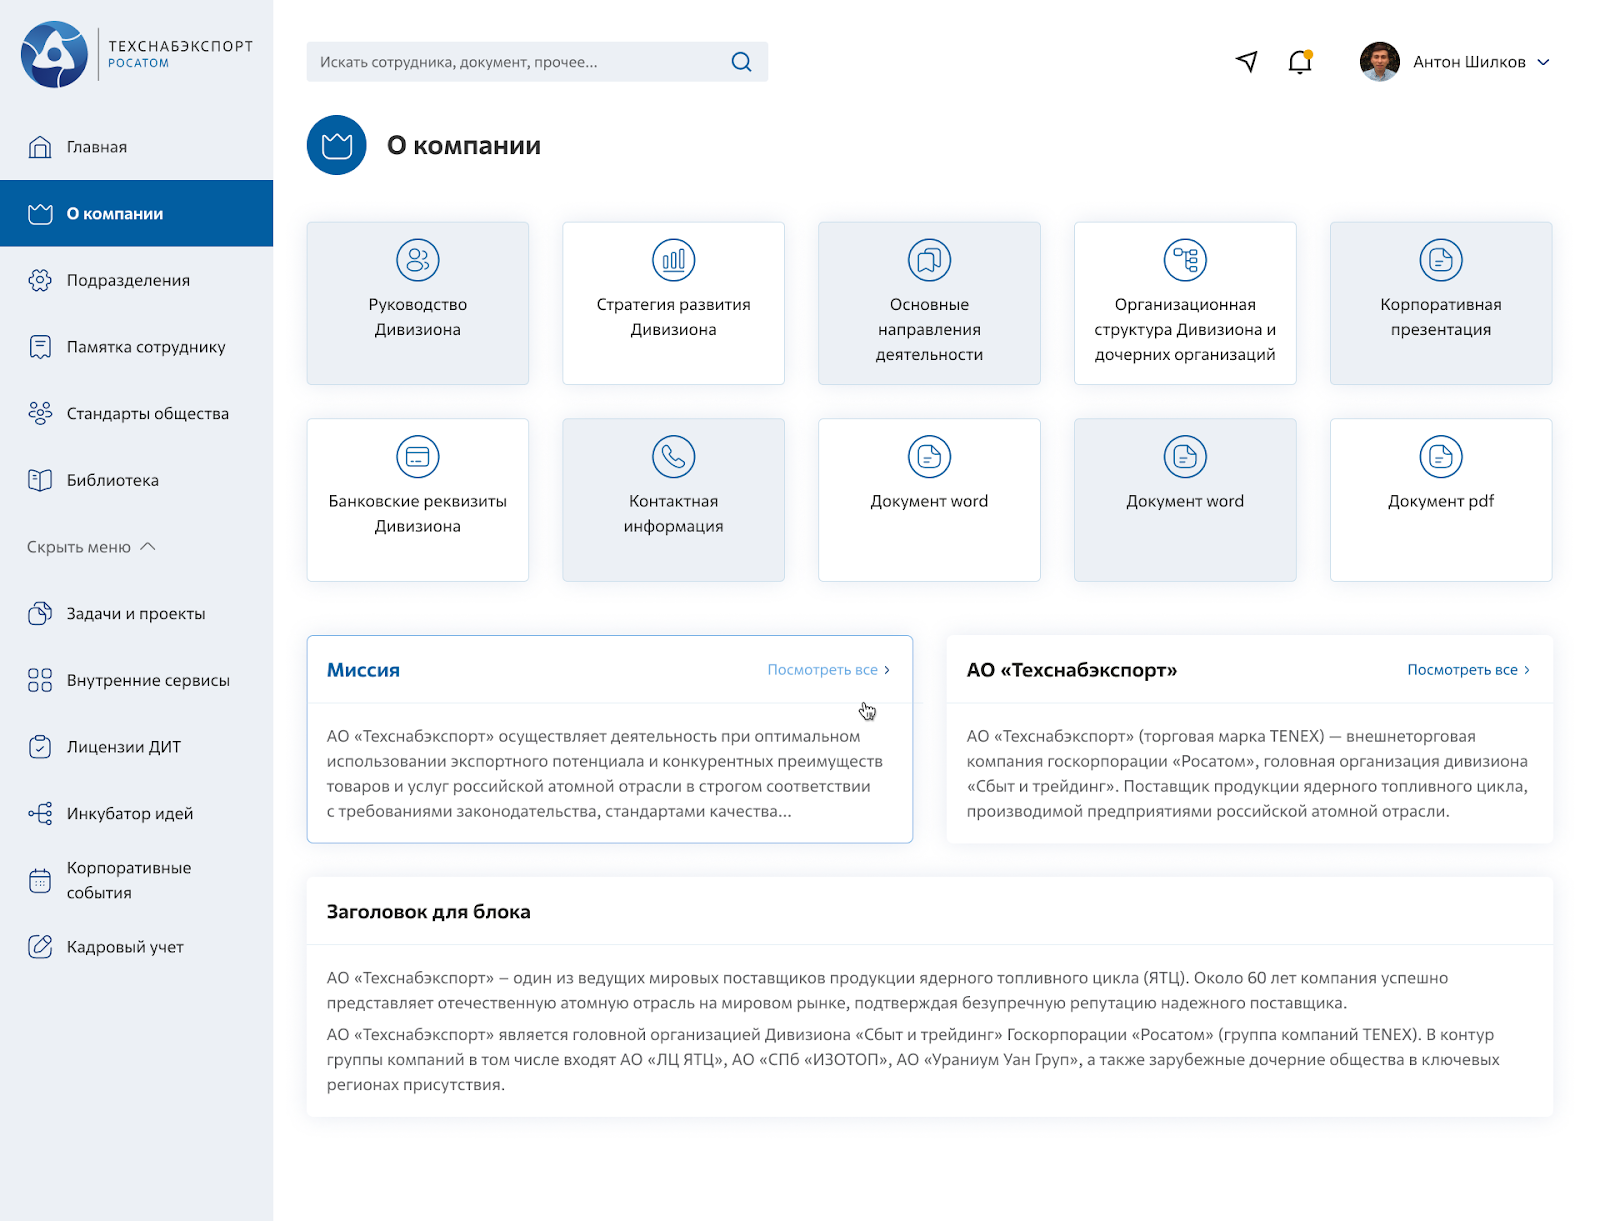Open Стратегия развития Дивизиона chart icon

[673, 260]
